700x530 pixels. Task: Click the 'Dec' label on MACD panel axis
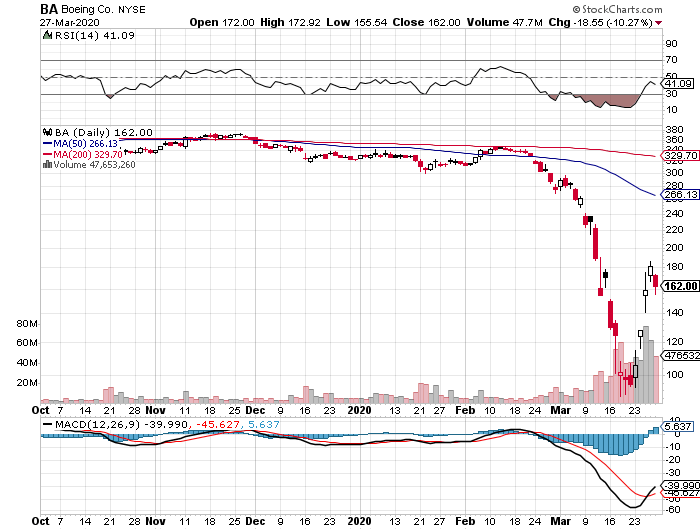click(255, 521)
